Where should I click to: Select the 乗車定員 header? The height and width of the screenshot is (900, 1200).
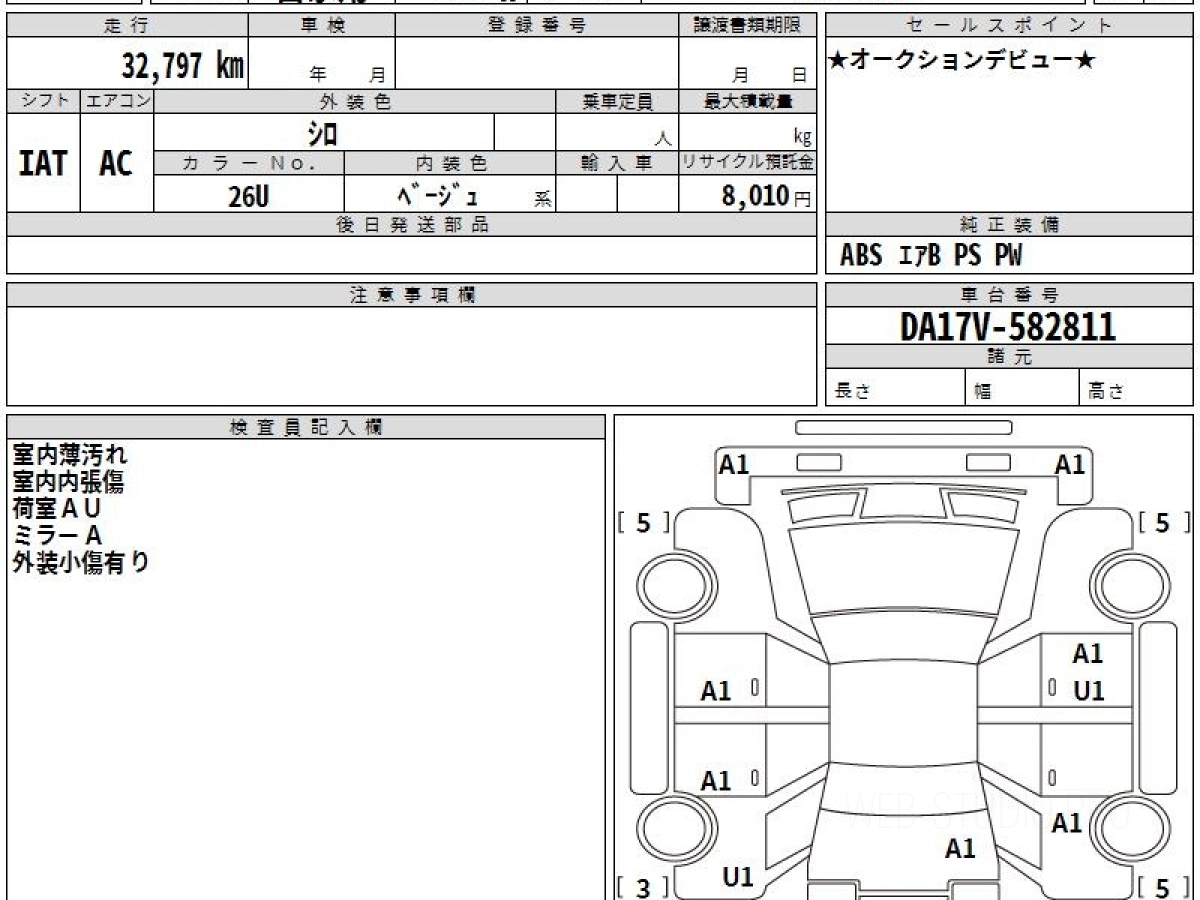(x=617, y=101)
